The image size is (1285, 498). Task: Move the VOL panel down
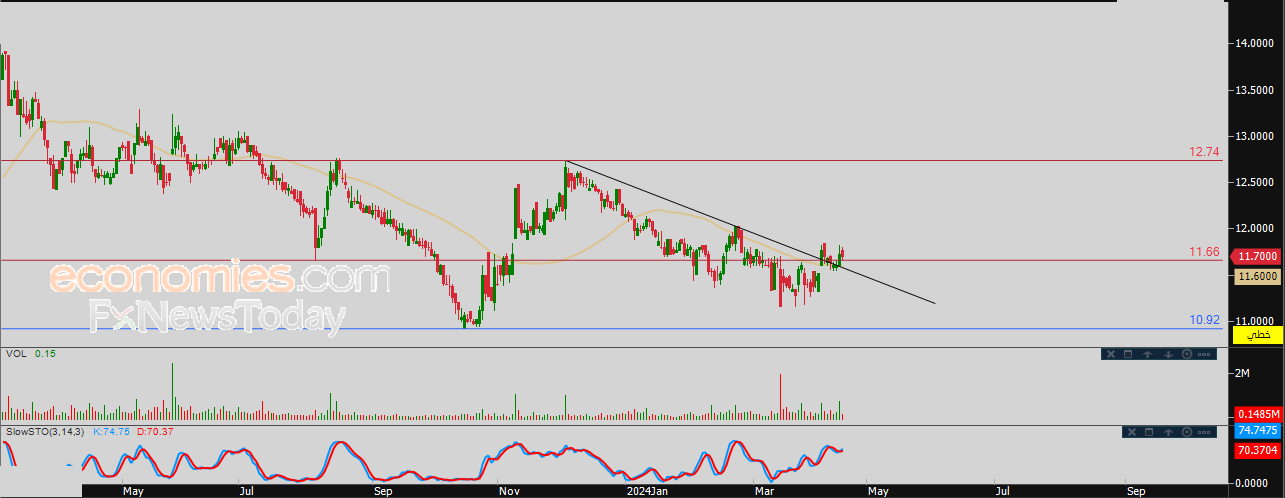coord(1168,353)
